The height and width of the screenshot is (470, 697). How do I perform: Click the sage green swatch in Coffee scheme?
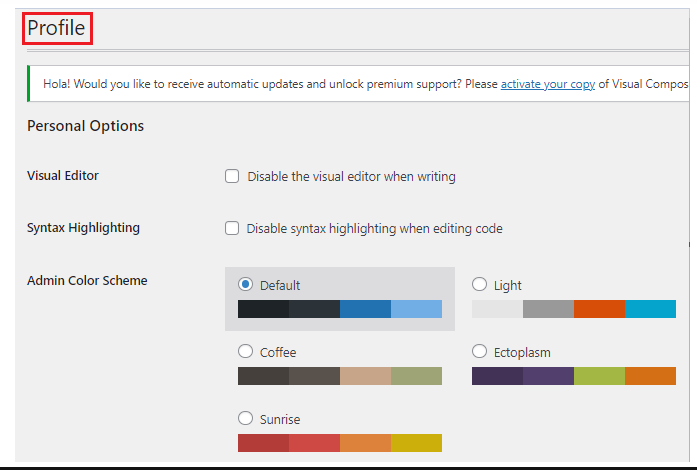click(417, 376)
